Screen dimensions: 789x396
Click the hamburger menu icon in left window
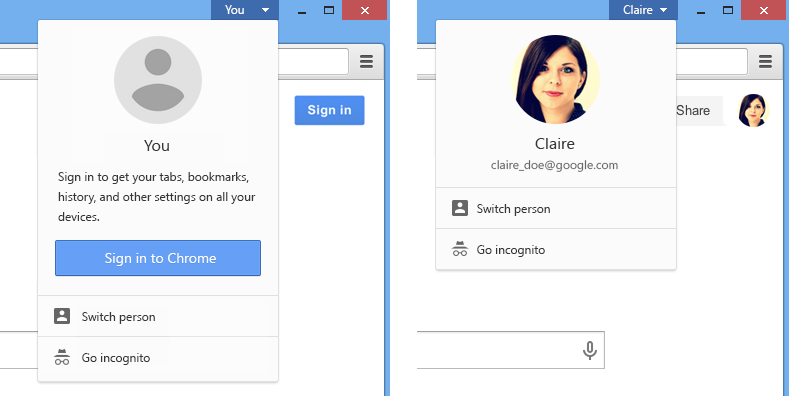point(366,61)
